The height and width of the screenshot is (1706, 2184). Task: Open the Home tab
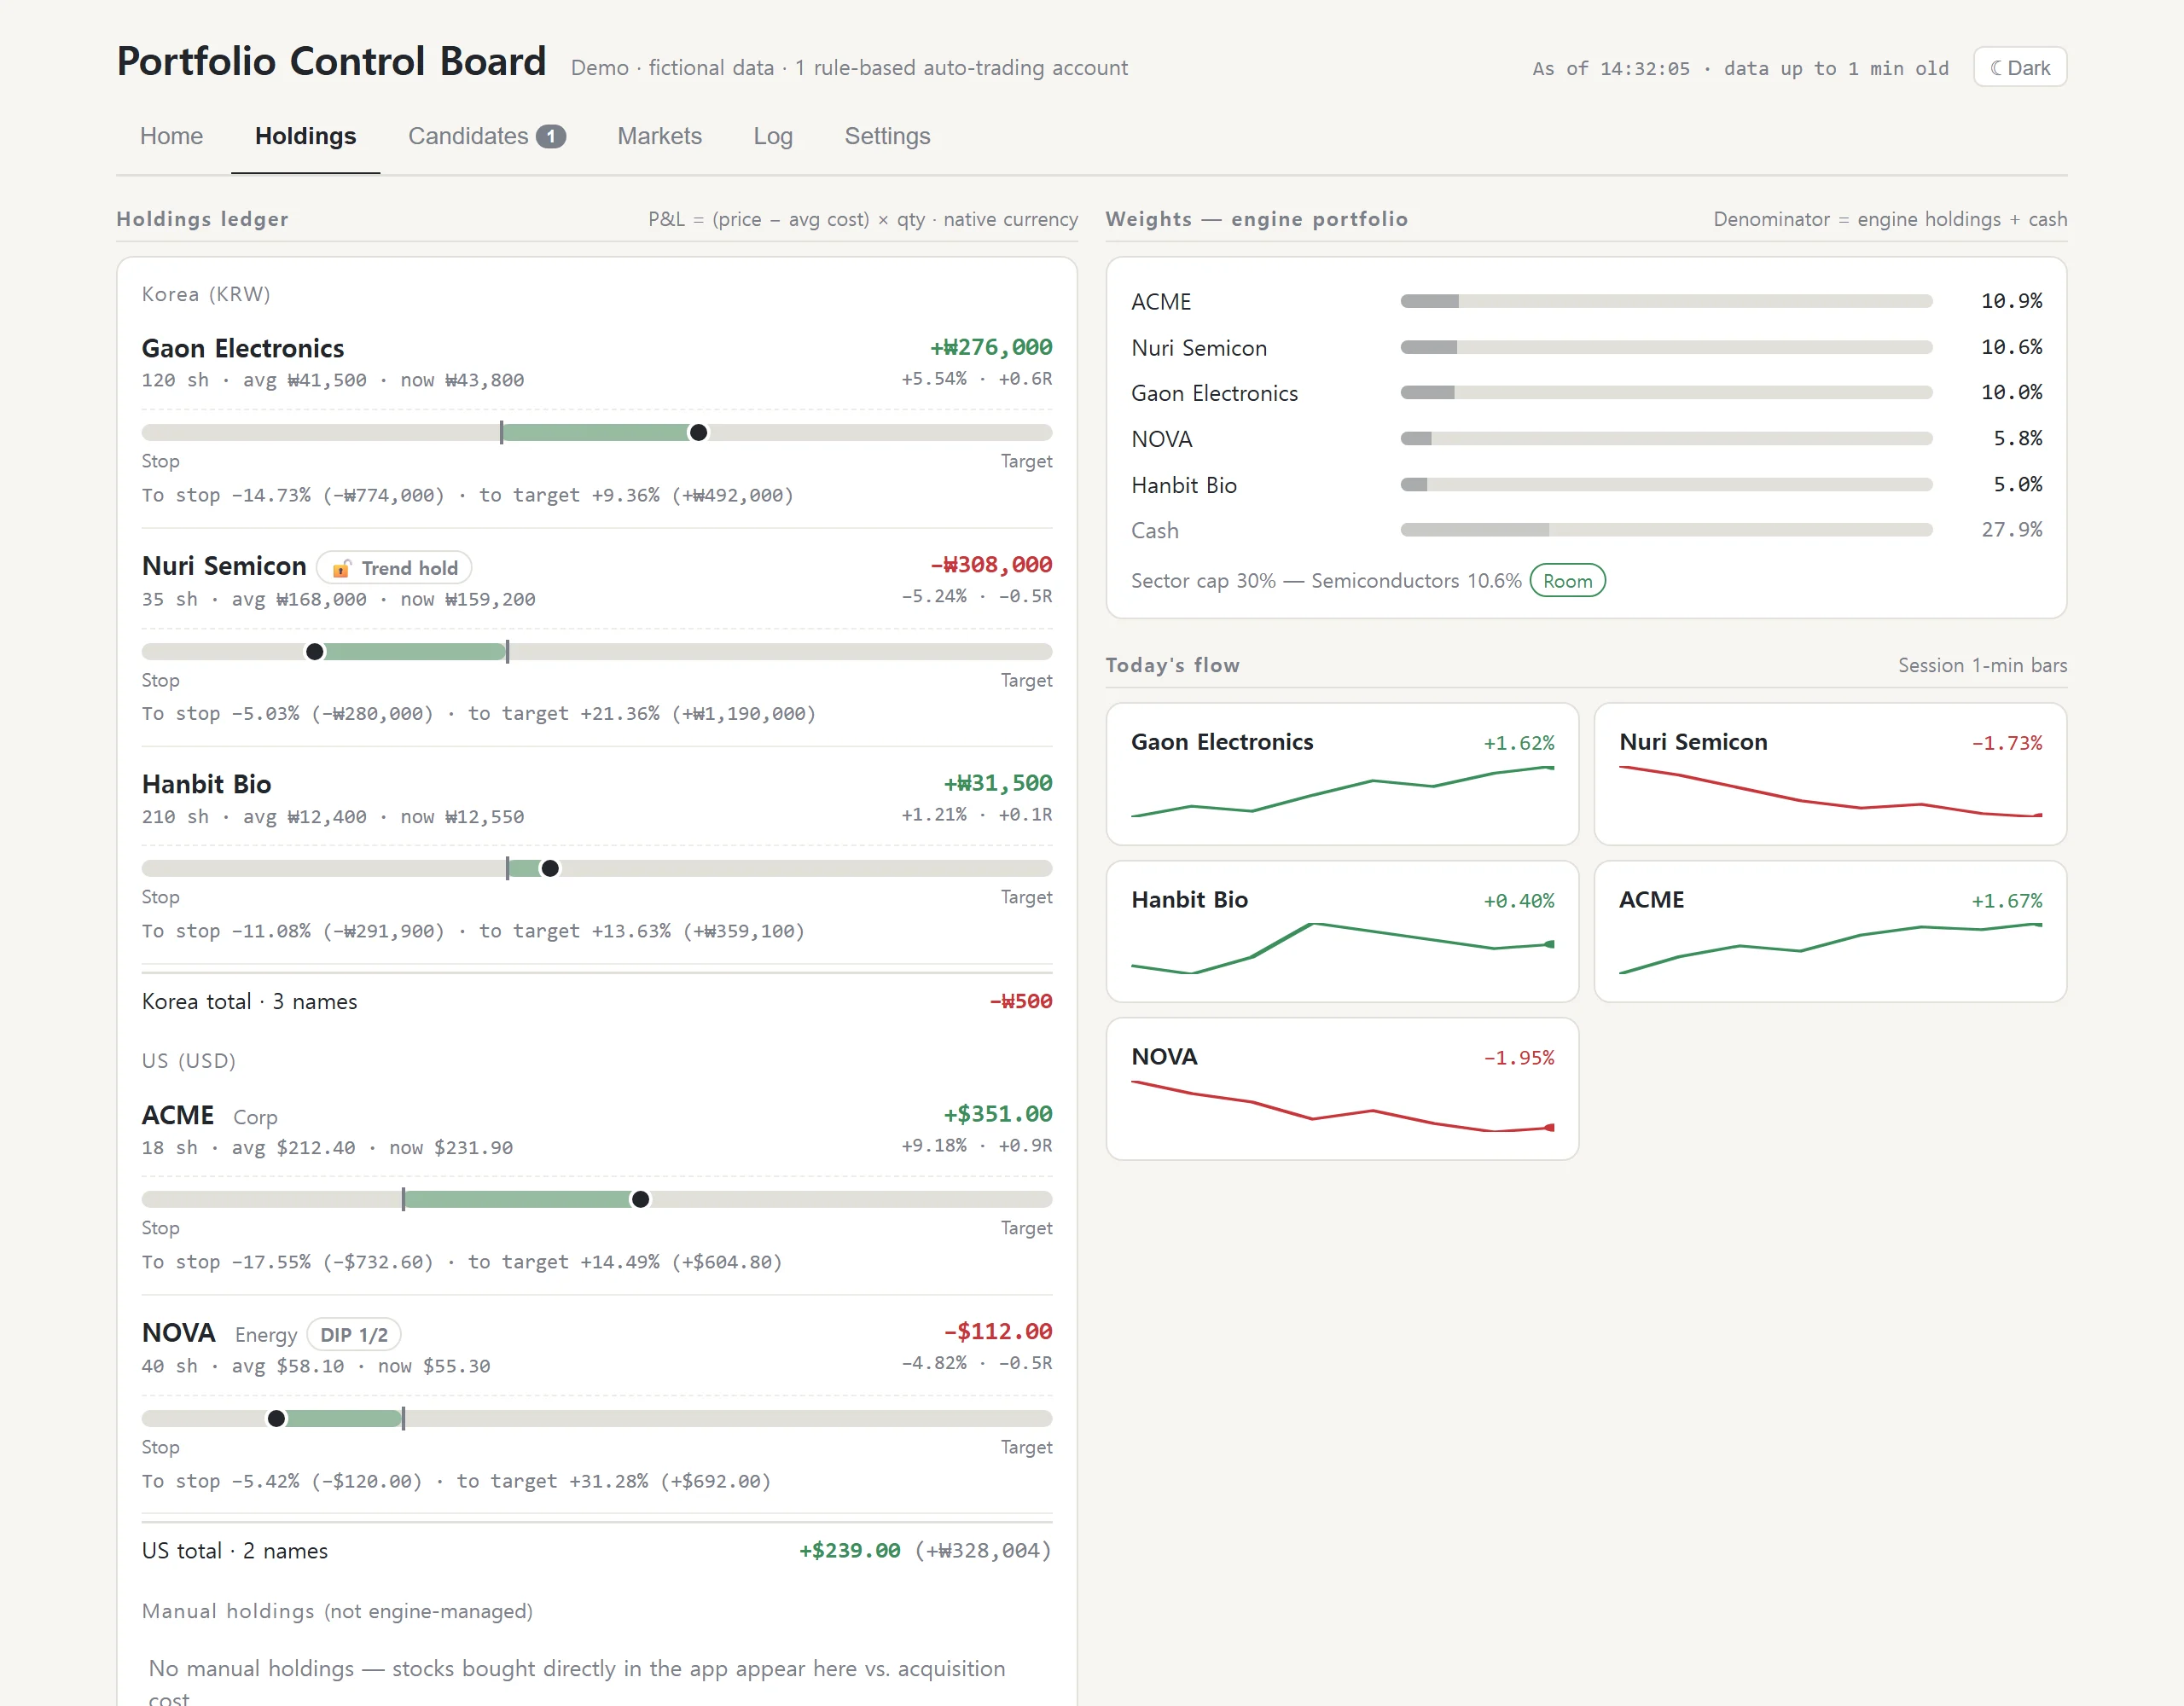point(171,136)
